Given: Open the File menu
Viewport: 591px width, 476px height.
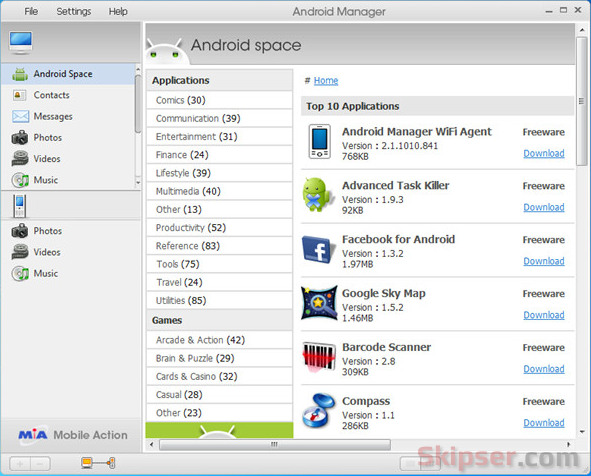Looking at the screenshot, I should click(31, 12).
